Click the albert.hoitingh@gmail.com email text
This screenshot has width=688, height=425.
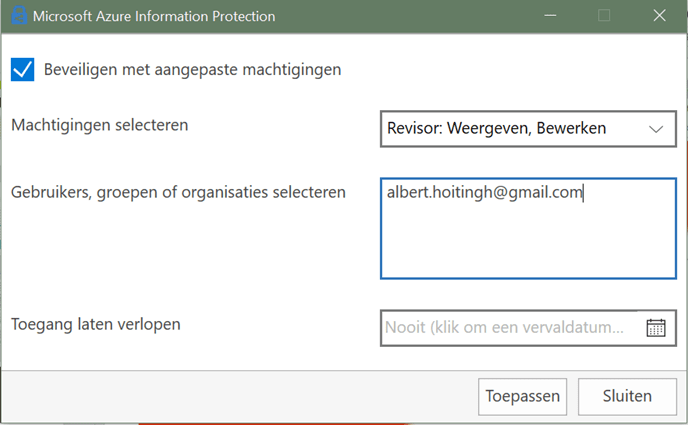click(484, 193)
